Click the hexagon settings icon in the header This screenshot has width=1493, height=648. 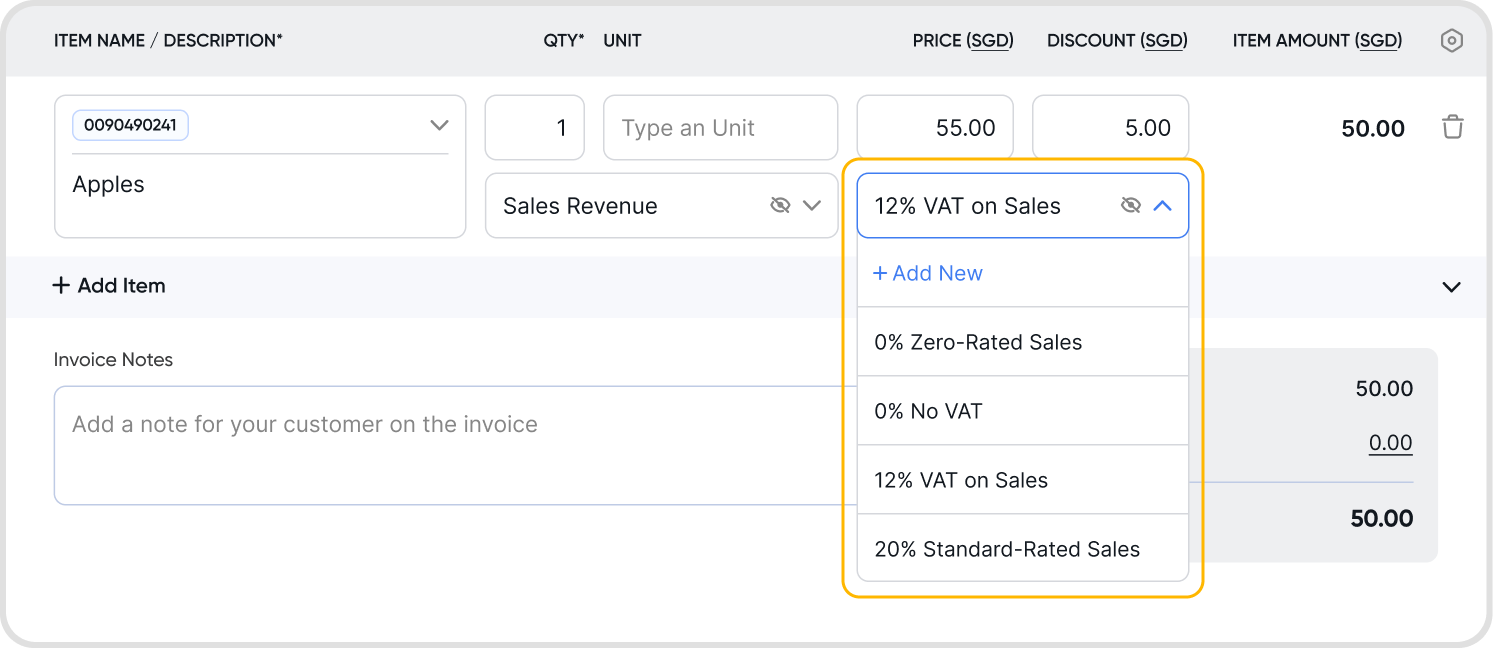pos(1451,41)
